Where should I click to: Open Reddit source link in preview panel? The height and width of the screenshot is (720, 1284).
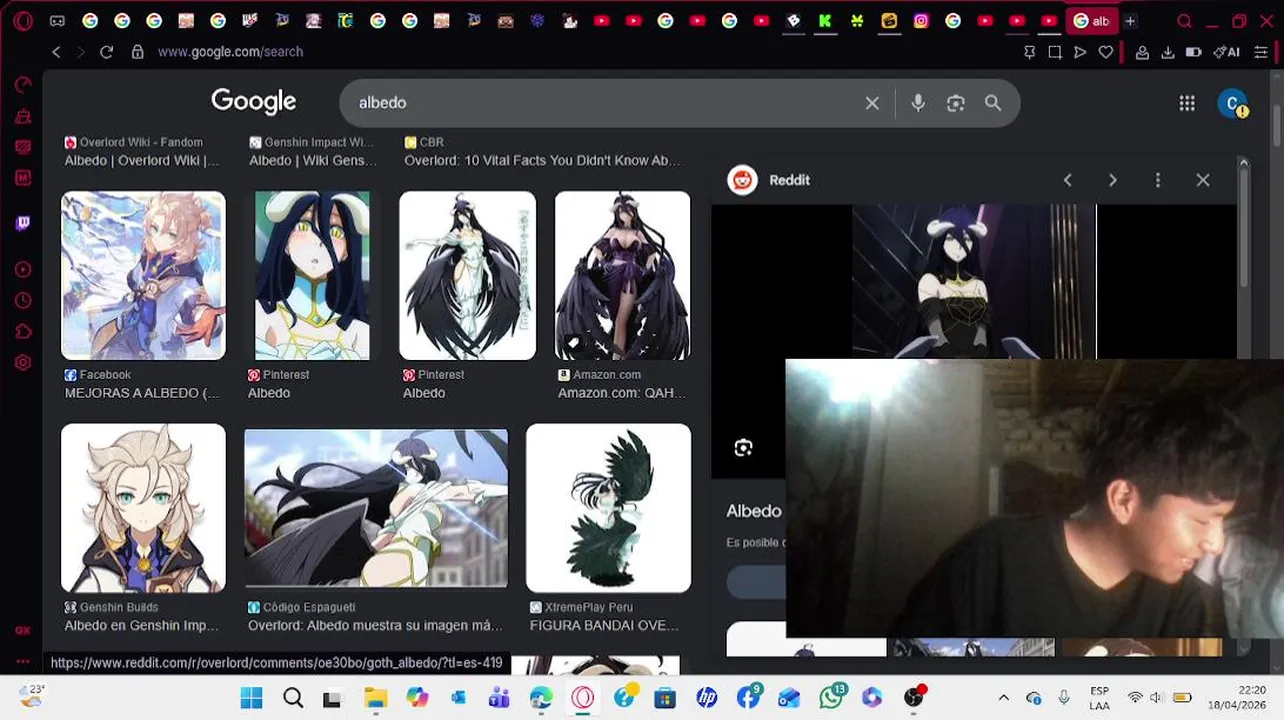tap(769, 180)
